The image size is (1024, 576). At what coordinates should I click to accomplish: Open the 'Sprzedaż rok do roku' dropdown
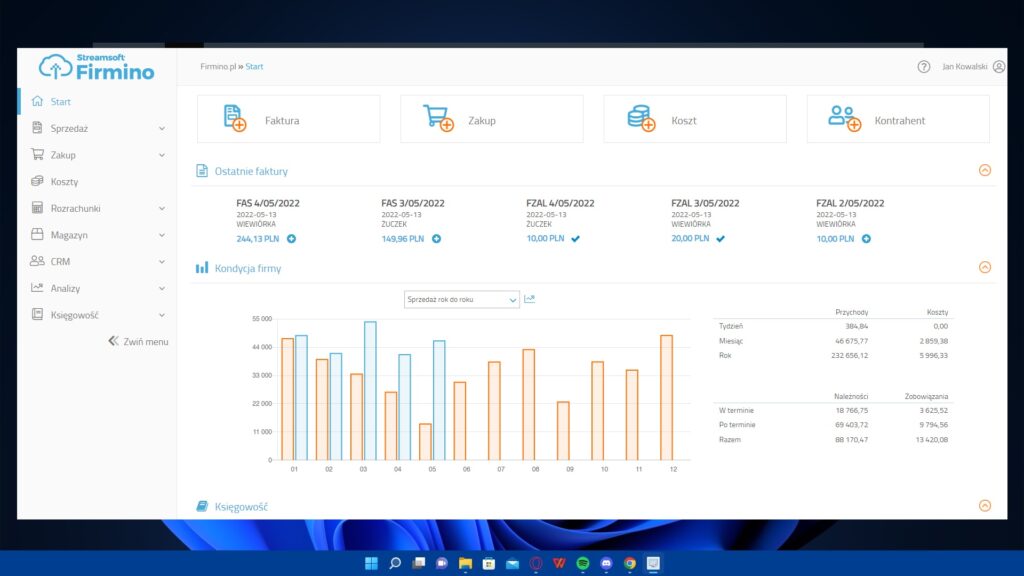462,299
